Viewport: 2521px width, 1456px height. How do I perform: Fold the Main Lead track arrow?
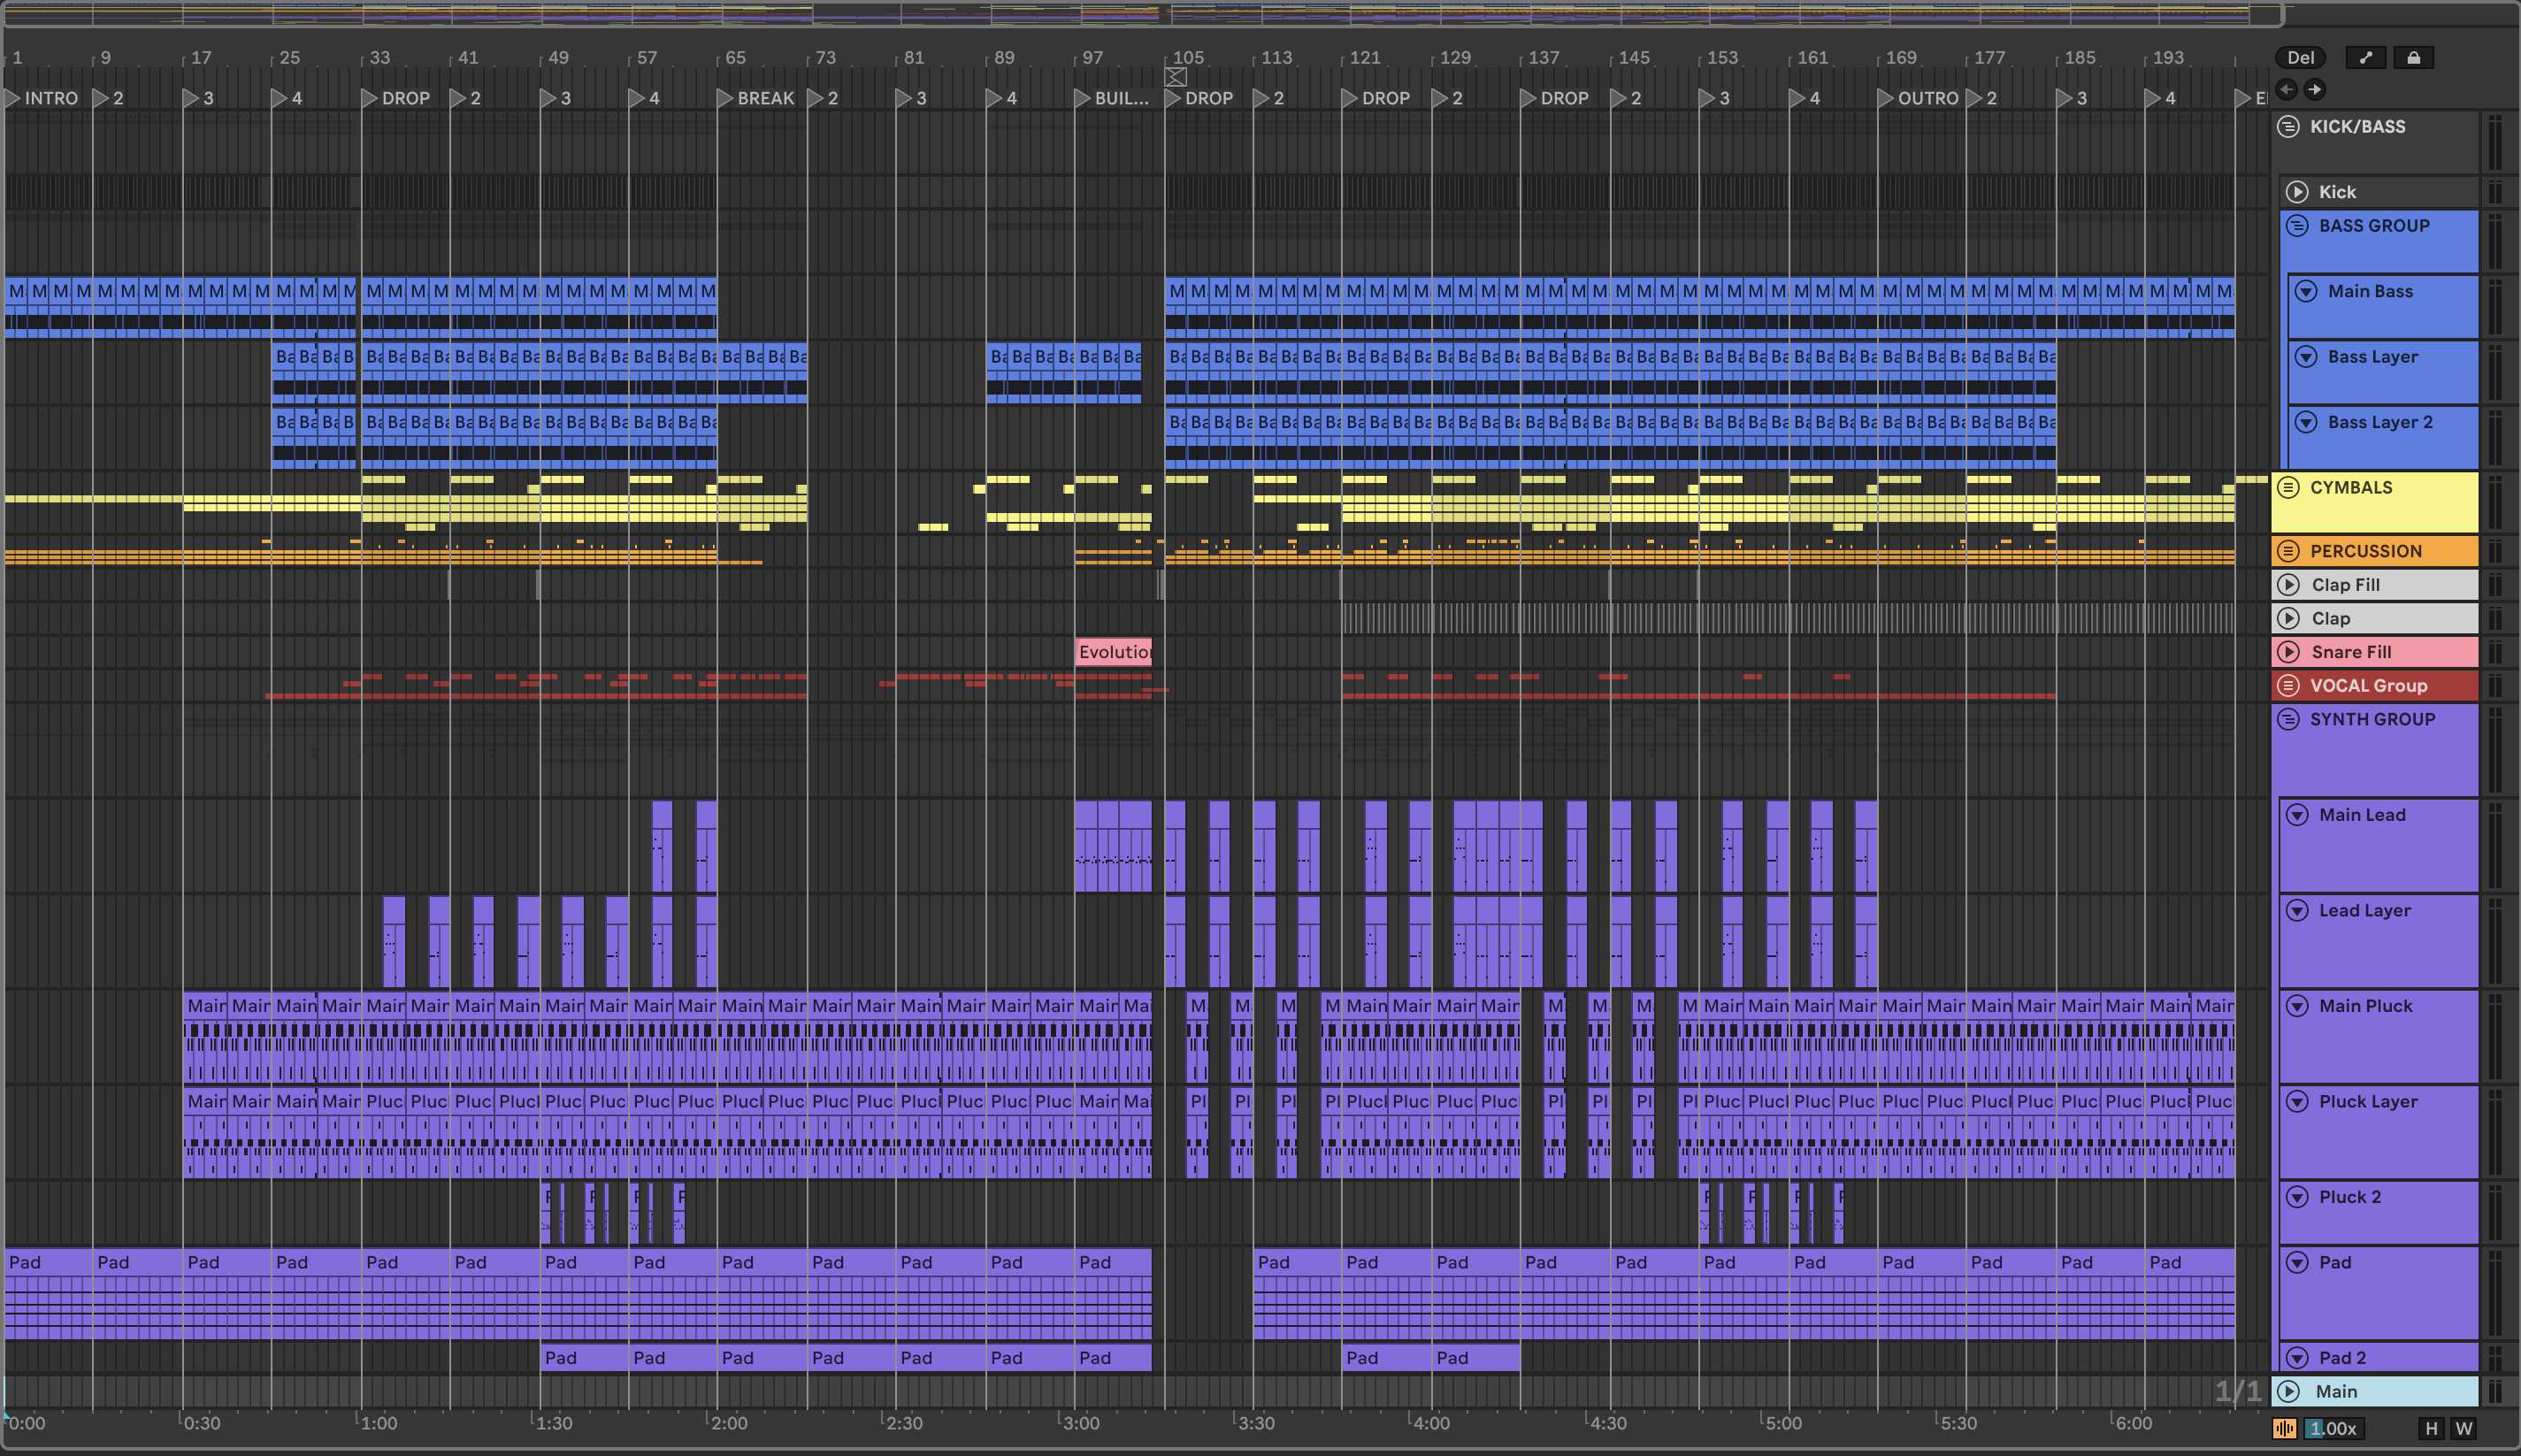[2297, 815]
